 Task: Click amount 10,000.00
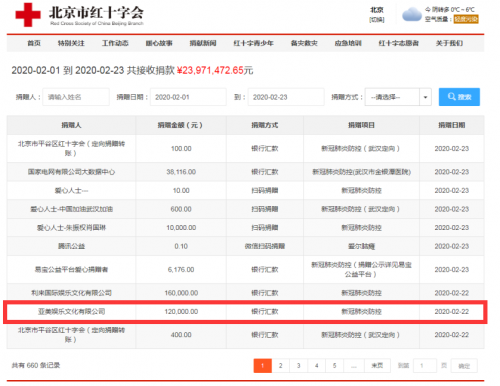click(x=181, y=228)
